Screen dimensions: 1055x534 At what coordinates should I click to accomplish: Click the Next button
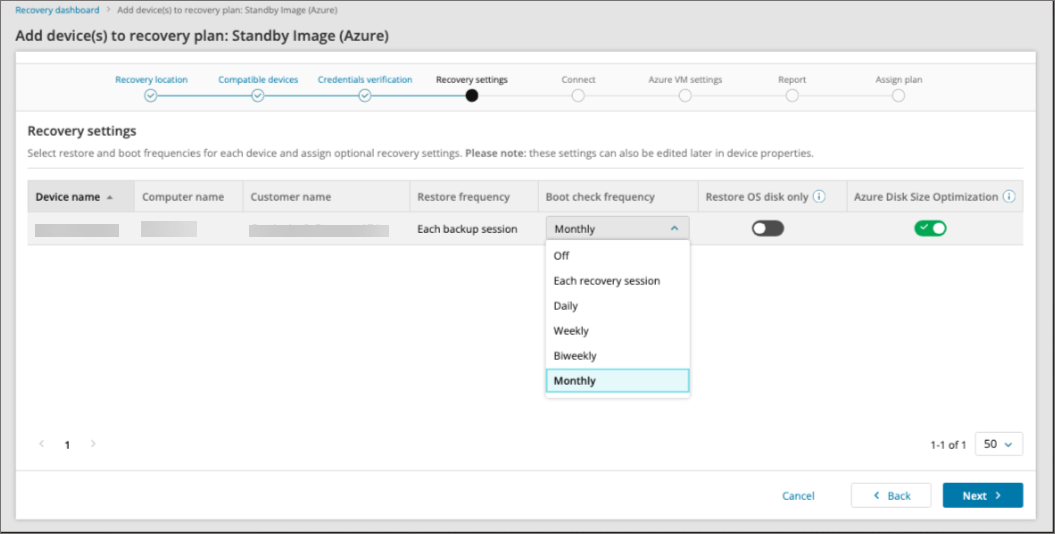(982, 496)
